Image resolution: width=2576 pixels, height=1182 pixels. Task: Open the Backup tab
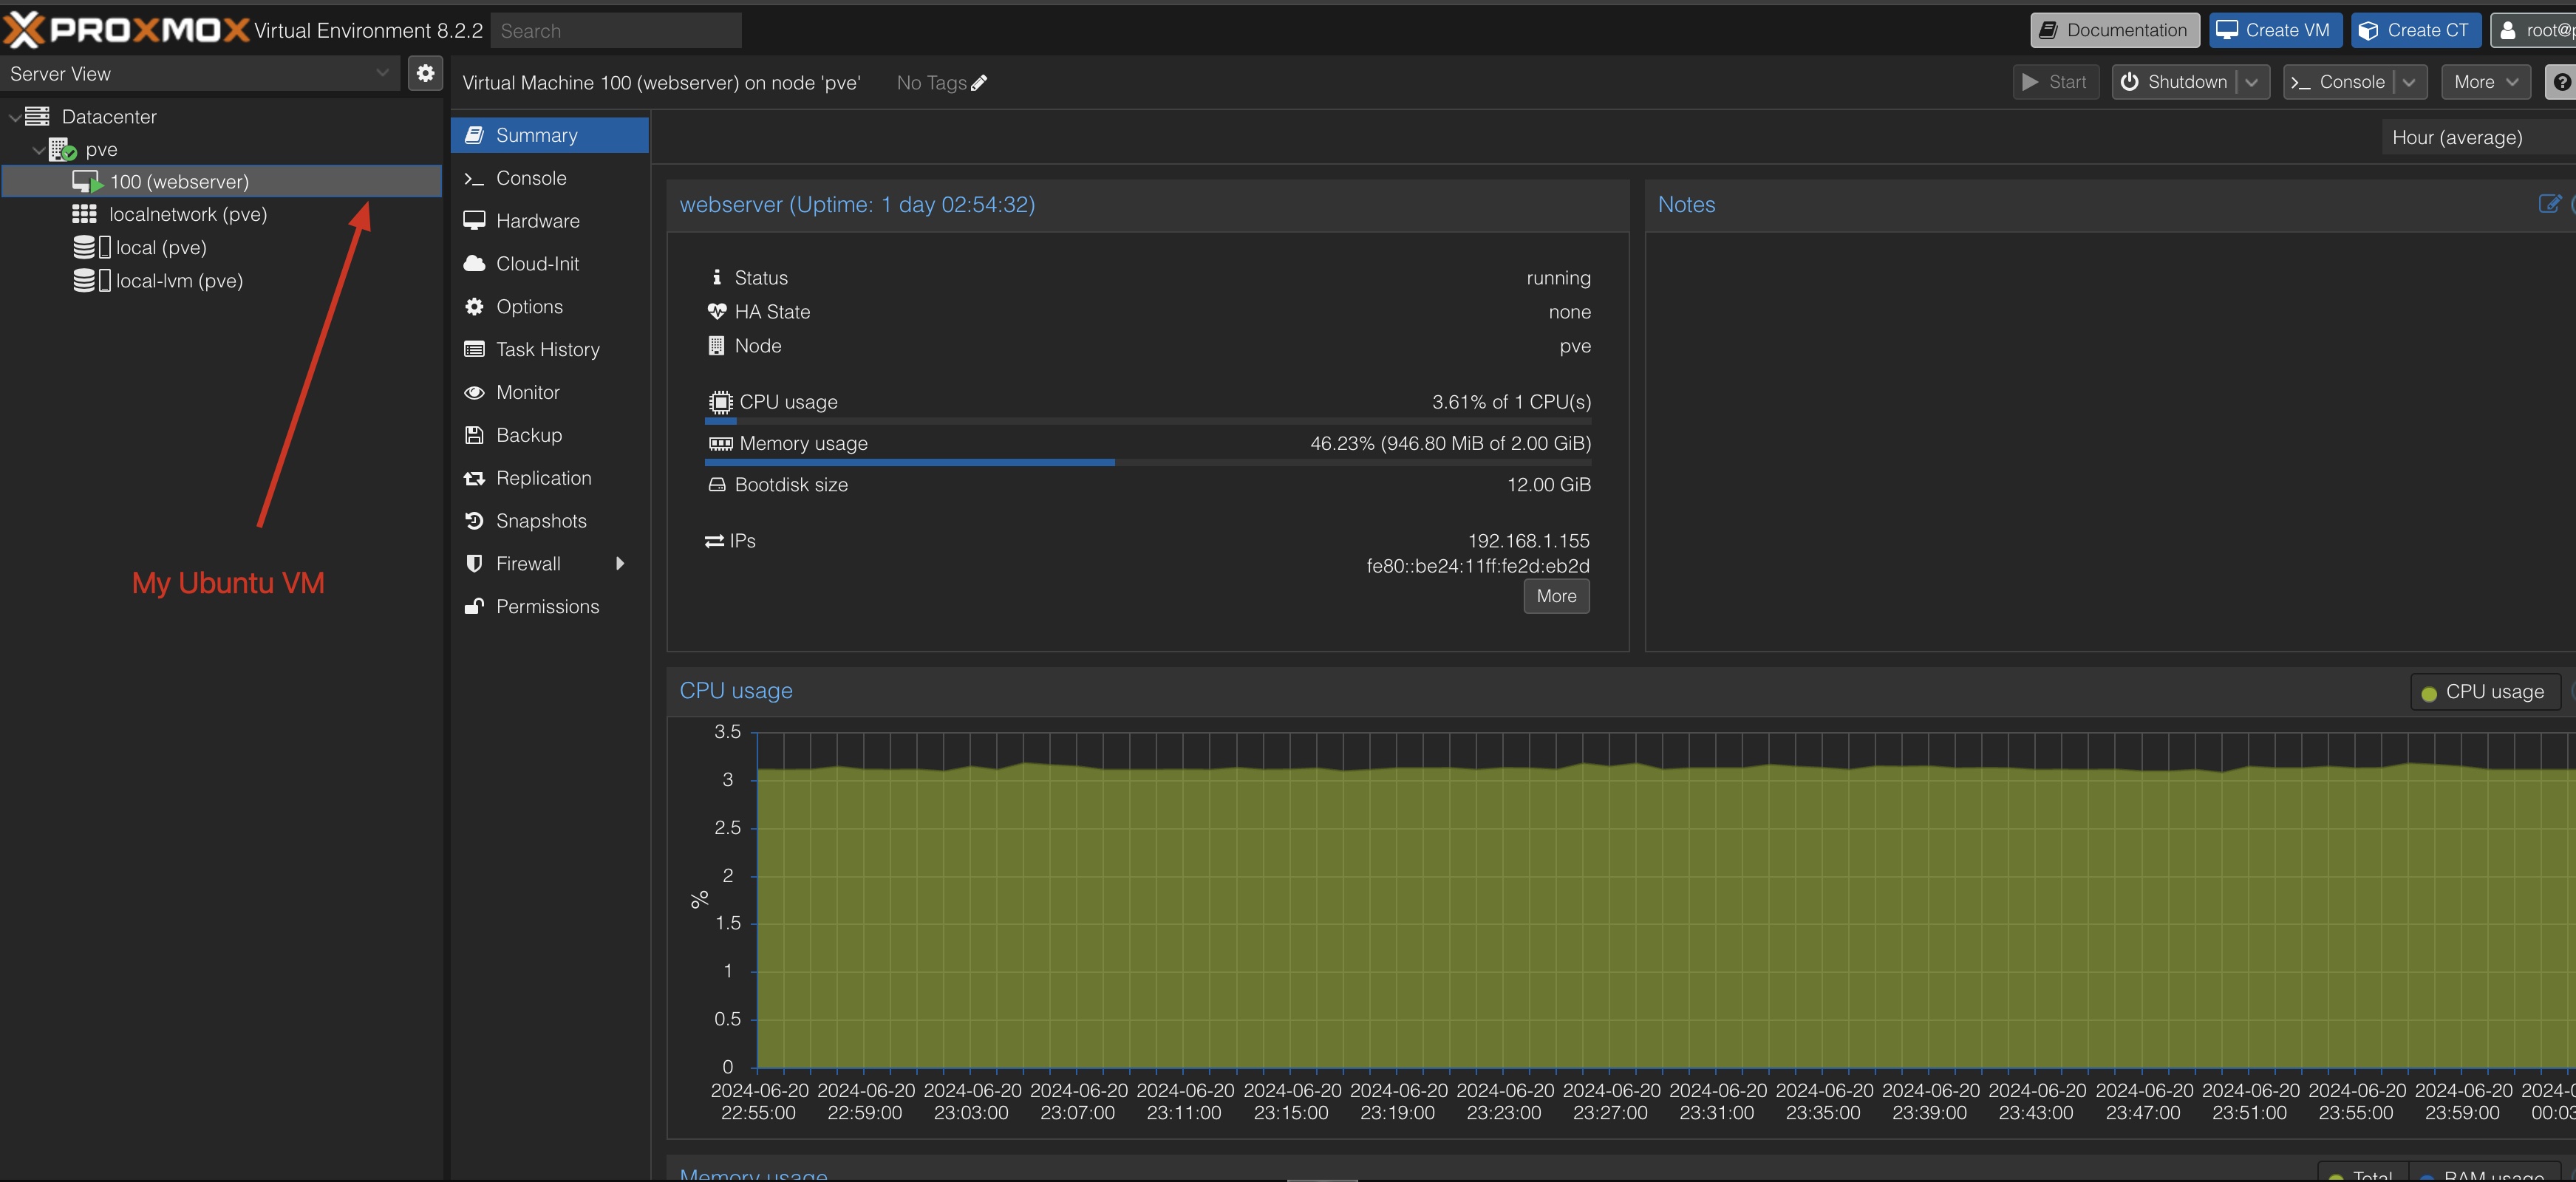click(549, 435)
